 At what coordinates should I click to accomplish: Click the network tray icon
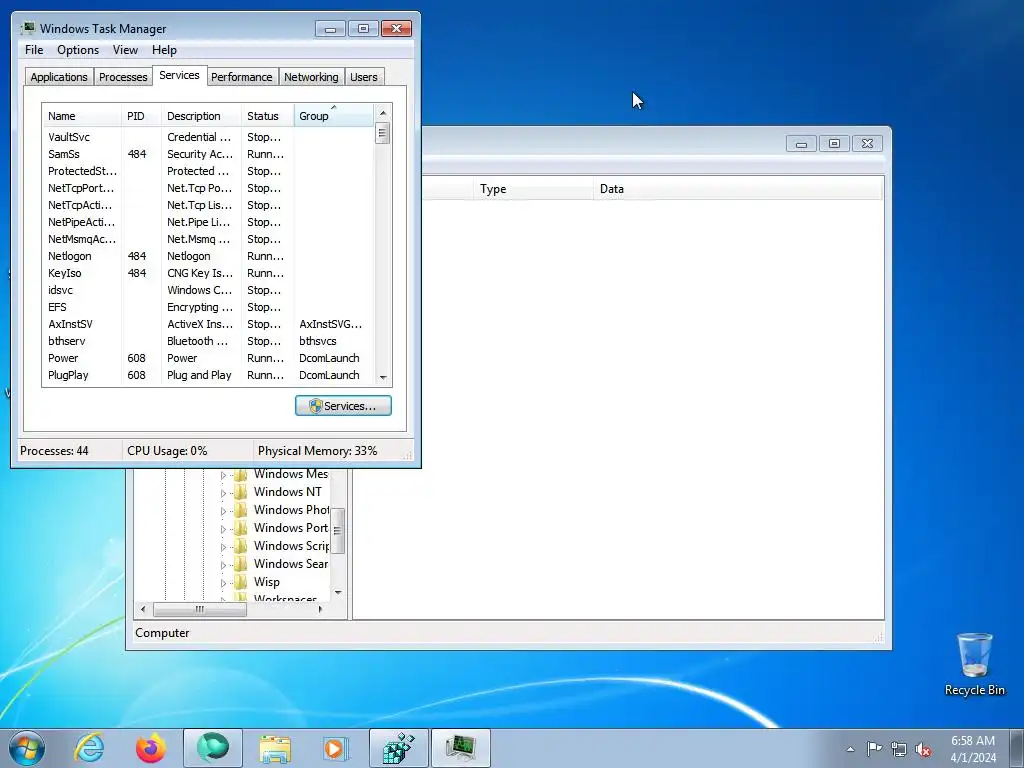coord(899,749)
